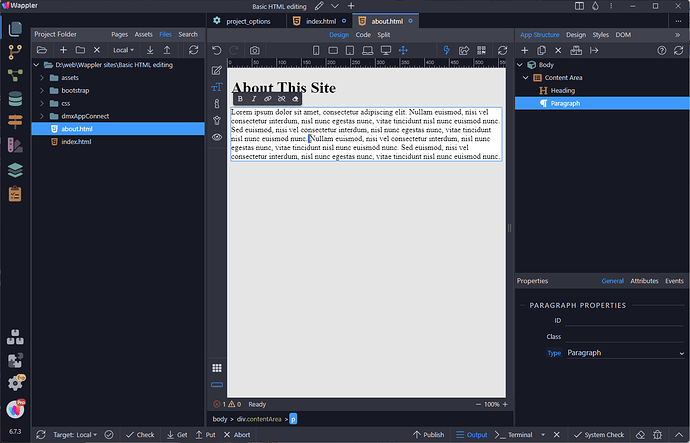The image size is (690, 443).
Task: Toggle the edit pencil tool in design sidebar
Action: (x=217, y=70)
